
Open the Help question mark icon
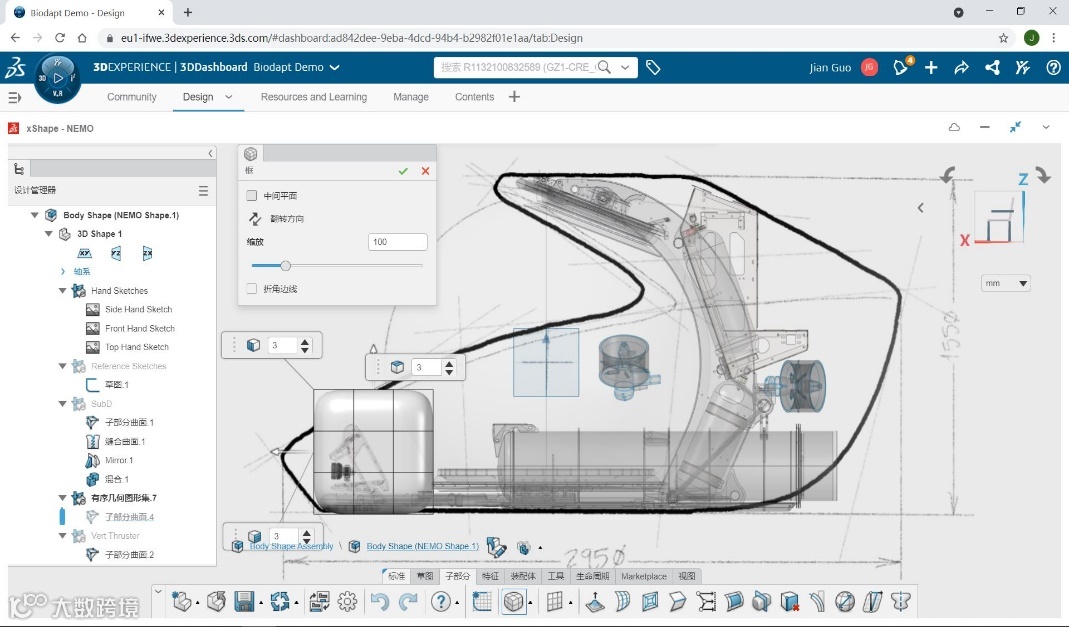[441, 601]
